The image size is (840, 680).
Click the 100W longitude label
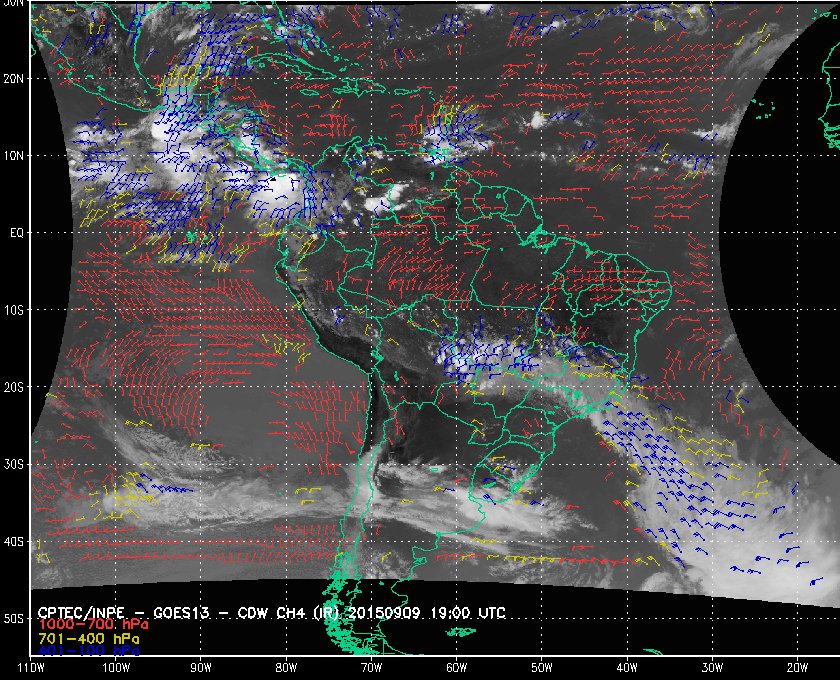(x=116, y=667)
